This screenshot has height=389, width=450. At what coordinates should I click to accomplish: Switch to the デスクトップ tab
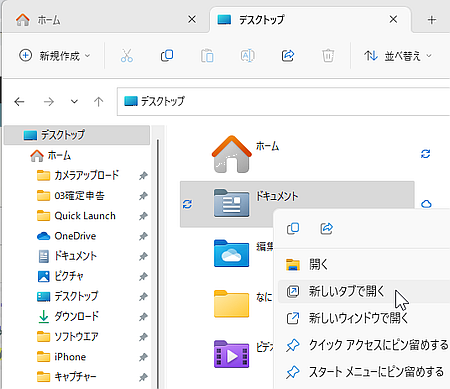click(310, 20)
